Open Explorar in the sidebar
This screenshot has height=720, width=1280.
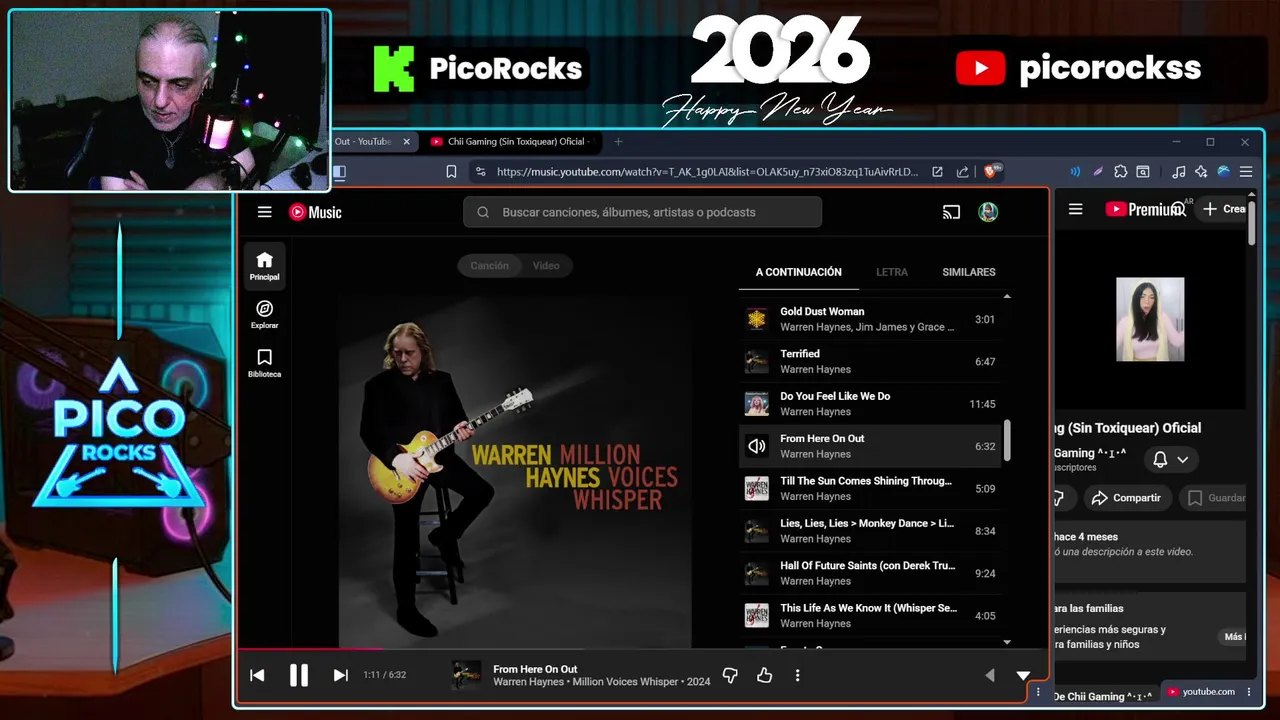click(x=264, y=315)
